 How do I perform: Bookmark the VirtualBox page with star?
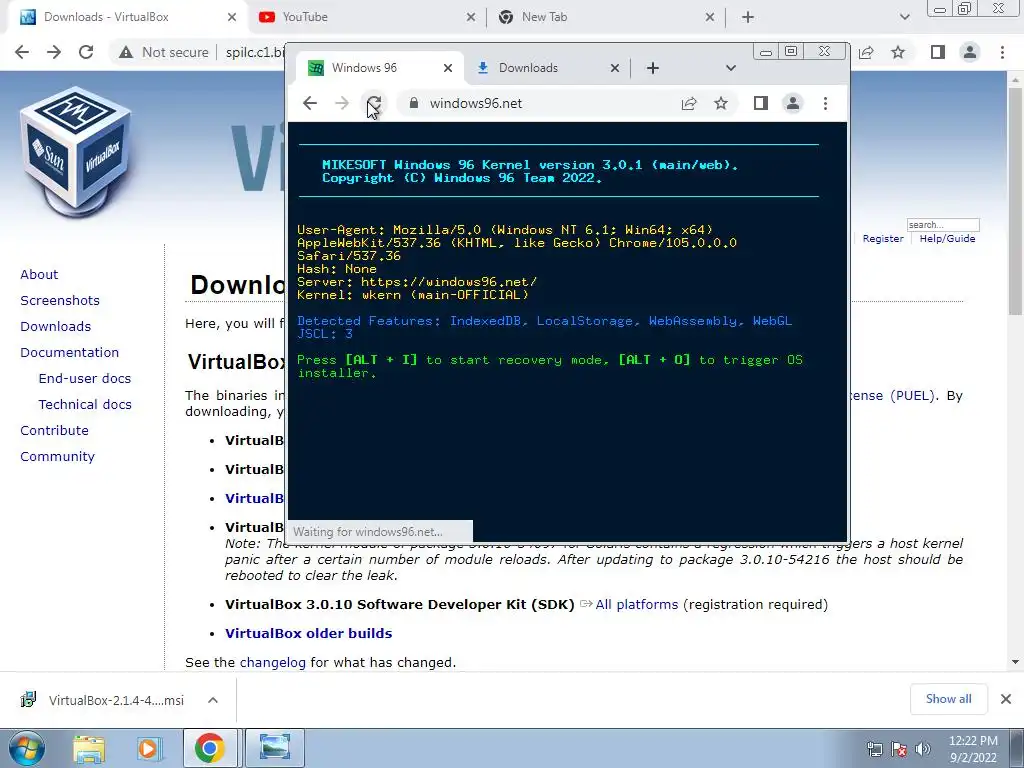899,52
